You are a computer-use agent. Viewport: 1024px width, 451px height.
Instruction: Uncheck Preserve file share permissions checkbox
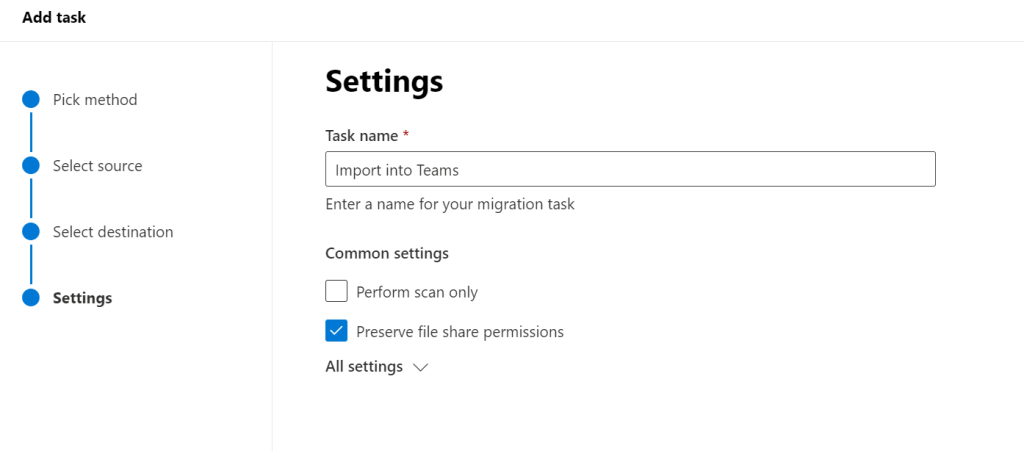pos(337,331)
